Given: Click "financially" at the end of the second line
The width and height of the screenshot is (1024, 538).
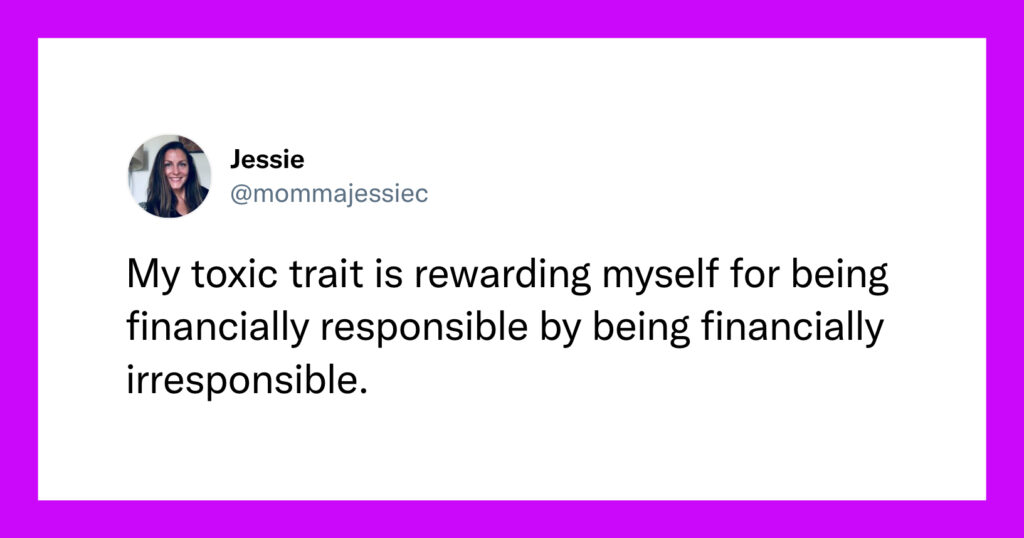Looking at the screenshot, I should [793, 328].
